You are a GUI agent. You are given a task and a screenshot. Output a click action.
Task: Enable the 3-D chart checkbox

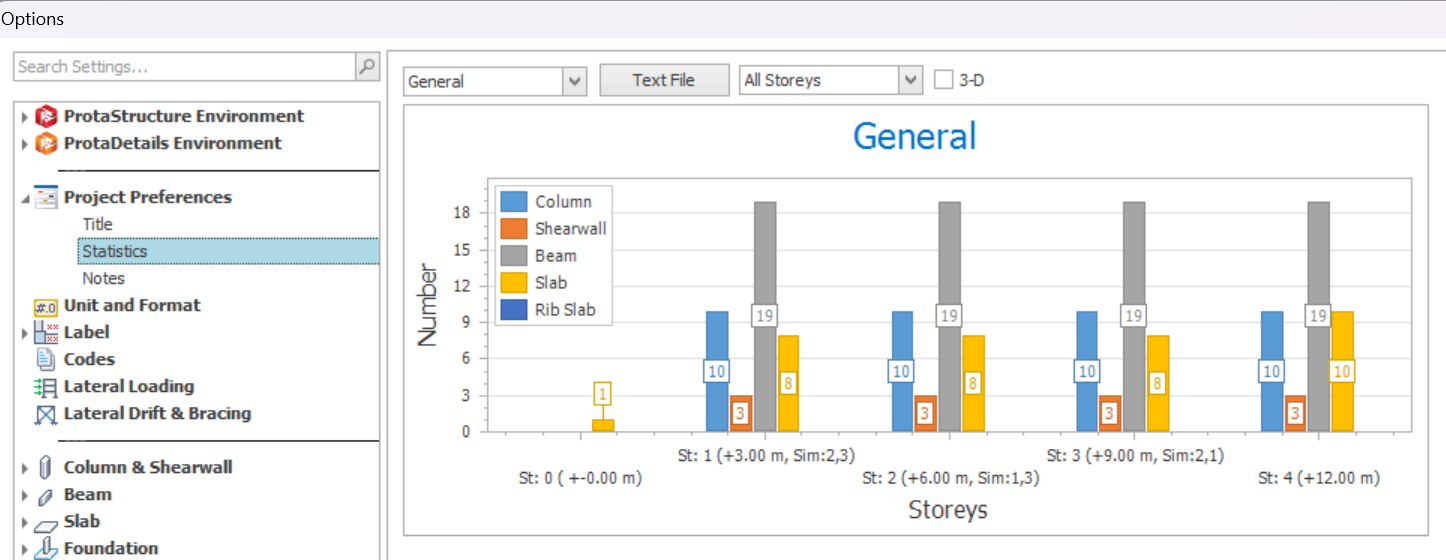[x=943, y=80]
